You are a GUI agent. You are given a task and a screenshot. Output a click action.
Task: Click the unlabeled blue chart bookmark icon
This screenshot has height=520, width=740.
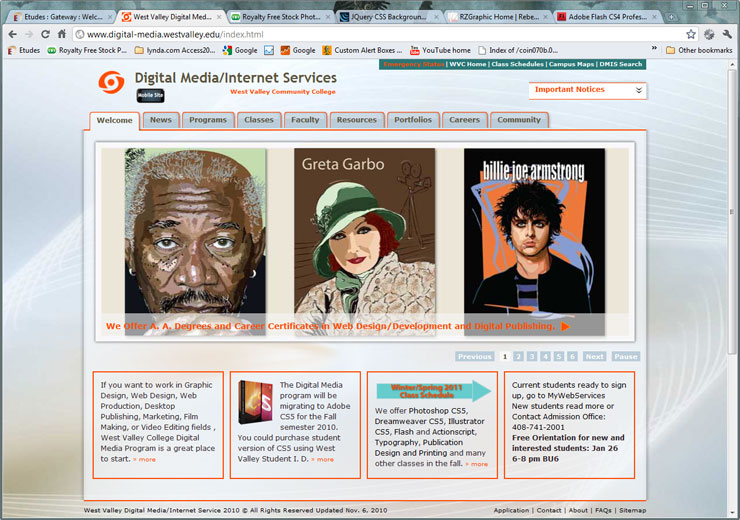point(269,50)
